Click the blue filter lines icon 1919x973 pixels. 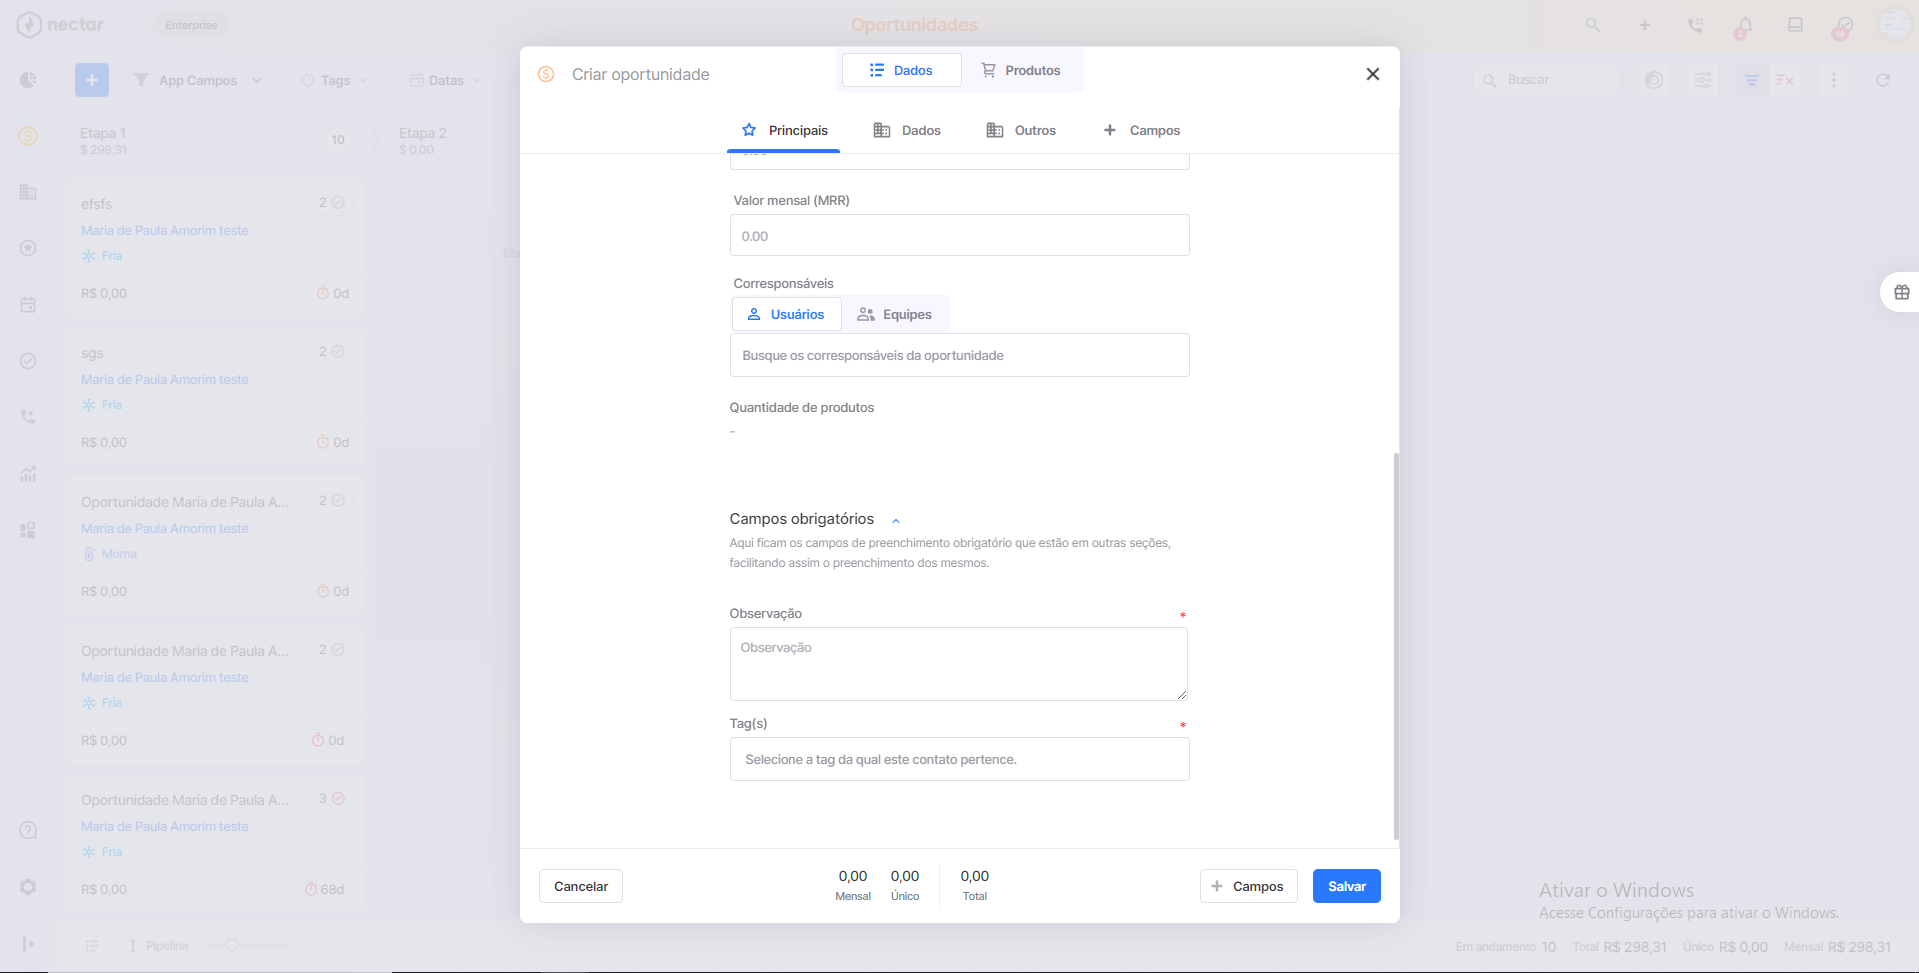point(1751,80)
